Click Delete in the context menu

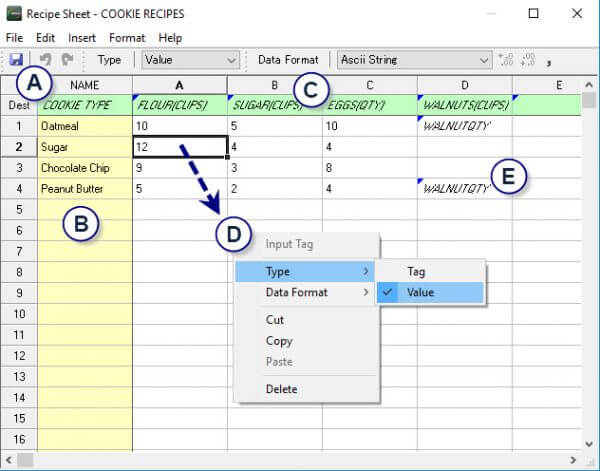[281, 389]
